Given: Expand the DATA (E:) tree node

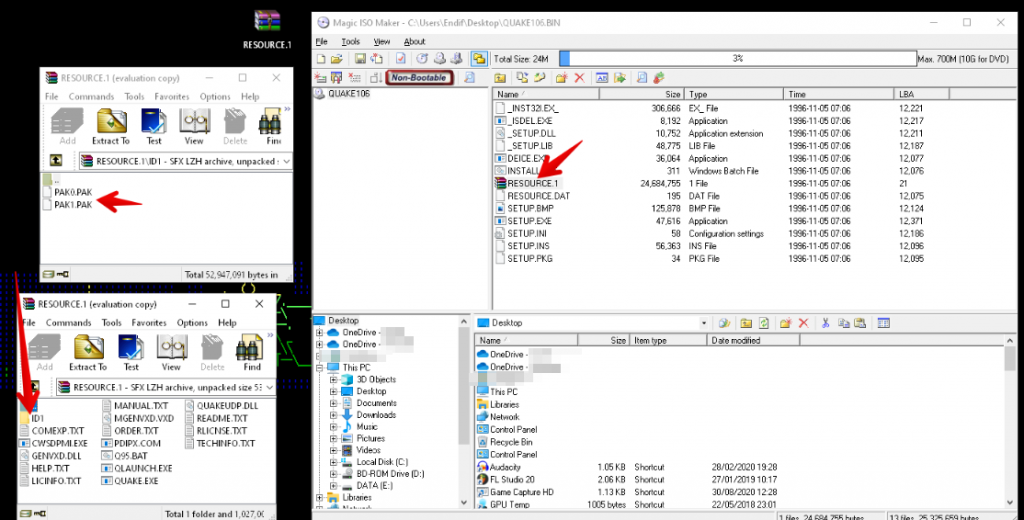Looking at the screenshot, I should click(x=334, y=485).
